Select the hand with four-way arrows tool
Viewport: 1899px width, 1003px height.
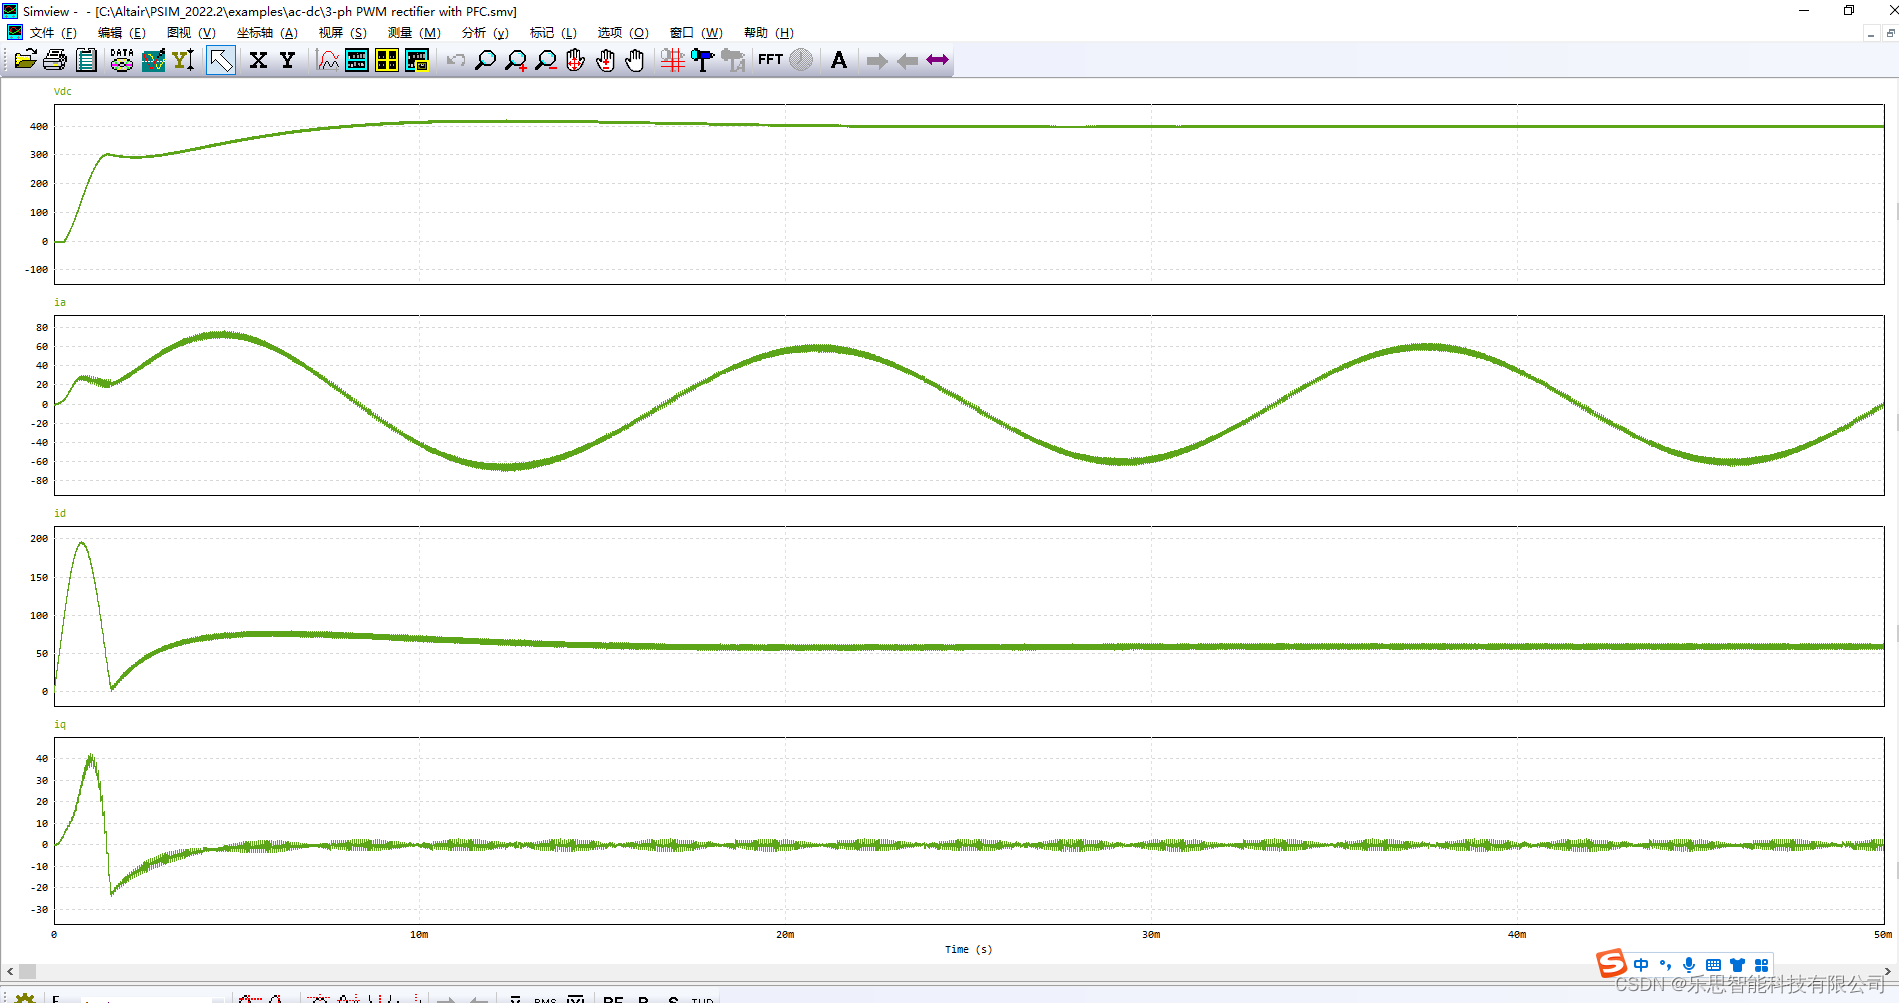[x=575, y=60]
